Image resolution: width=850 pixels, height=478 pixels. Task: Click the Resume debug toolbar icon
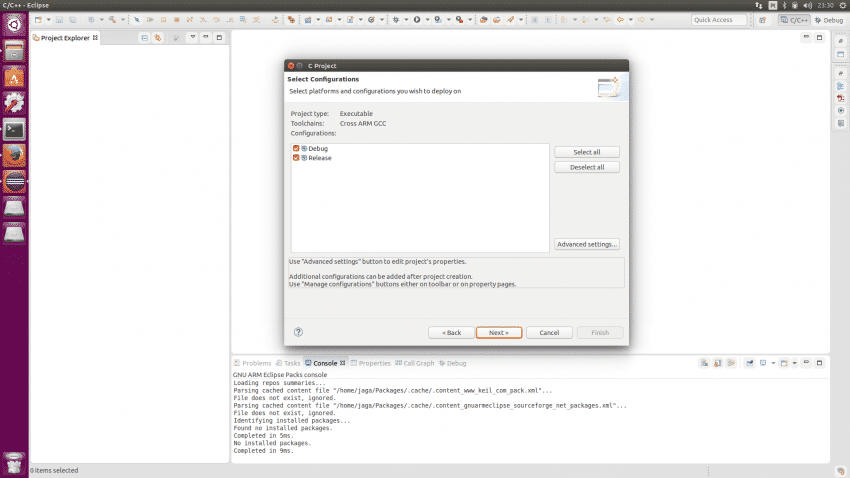click(150, 20)
